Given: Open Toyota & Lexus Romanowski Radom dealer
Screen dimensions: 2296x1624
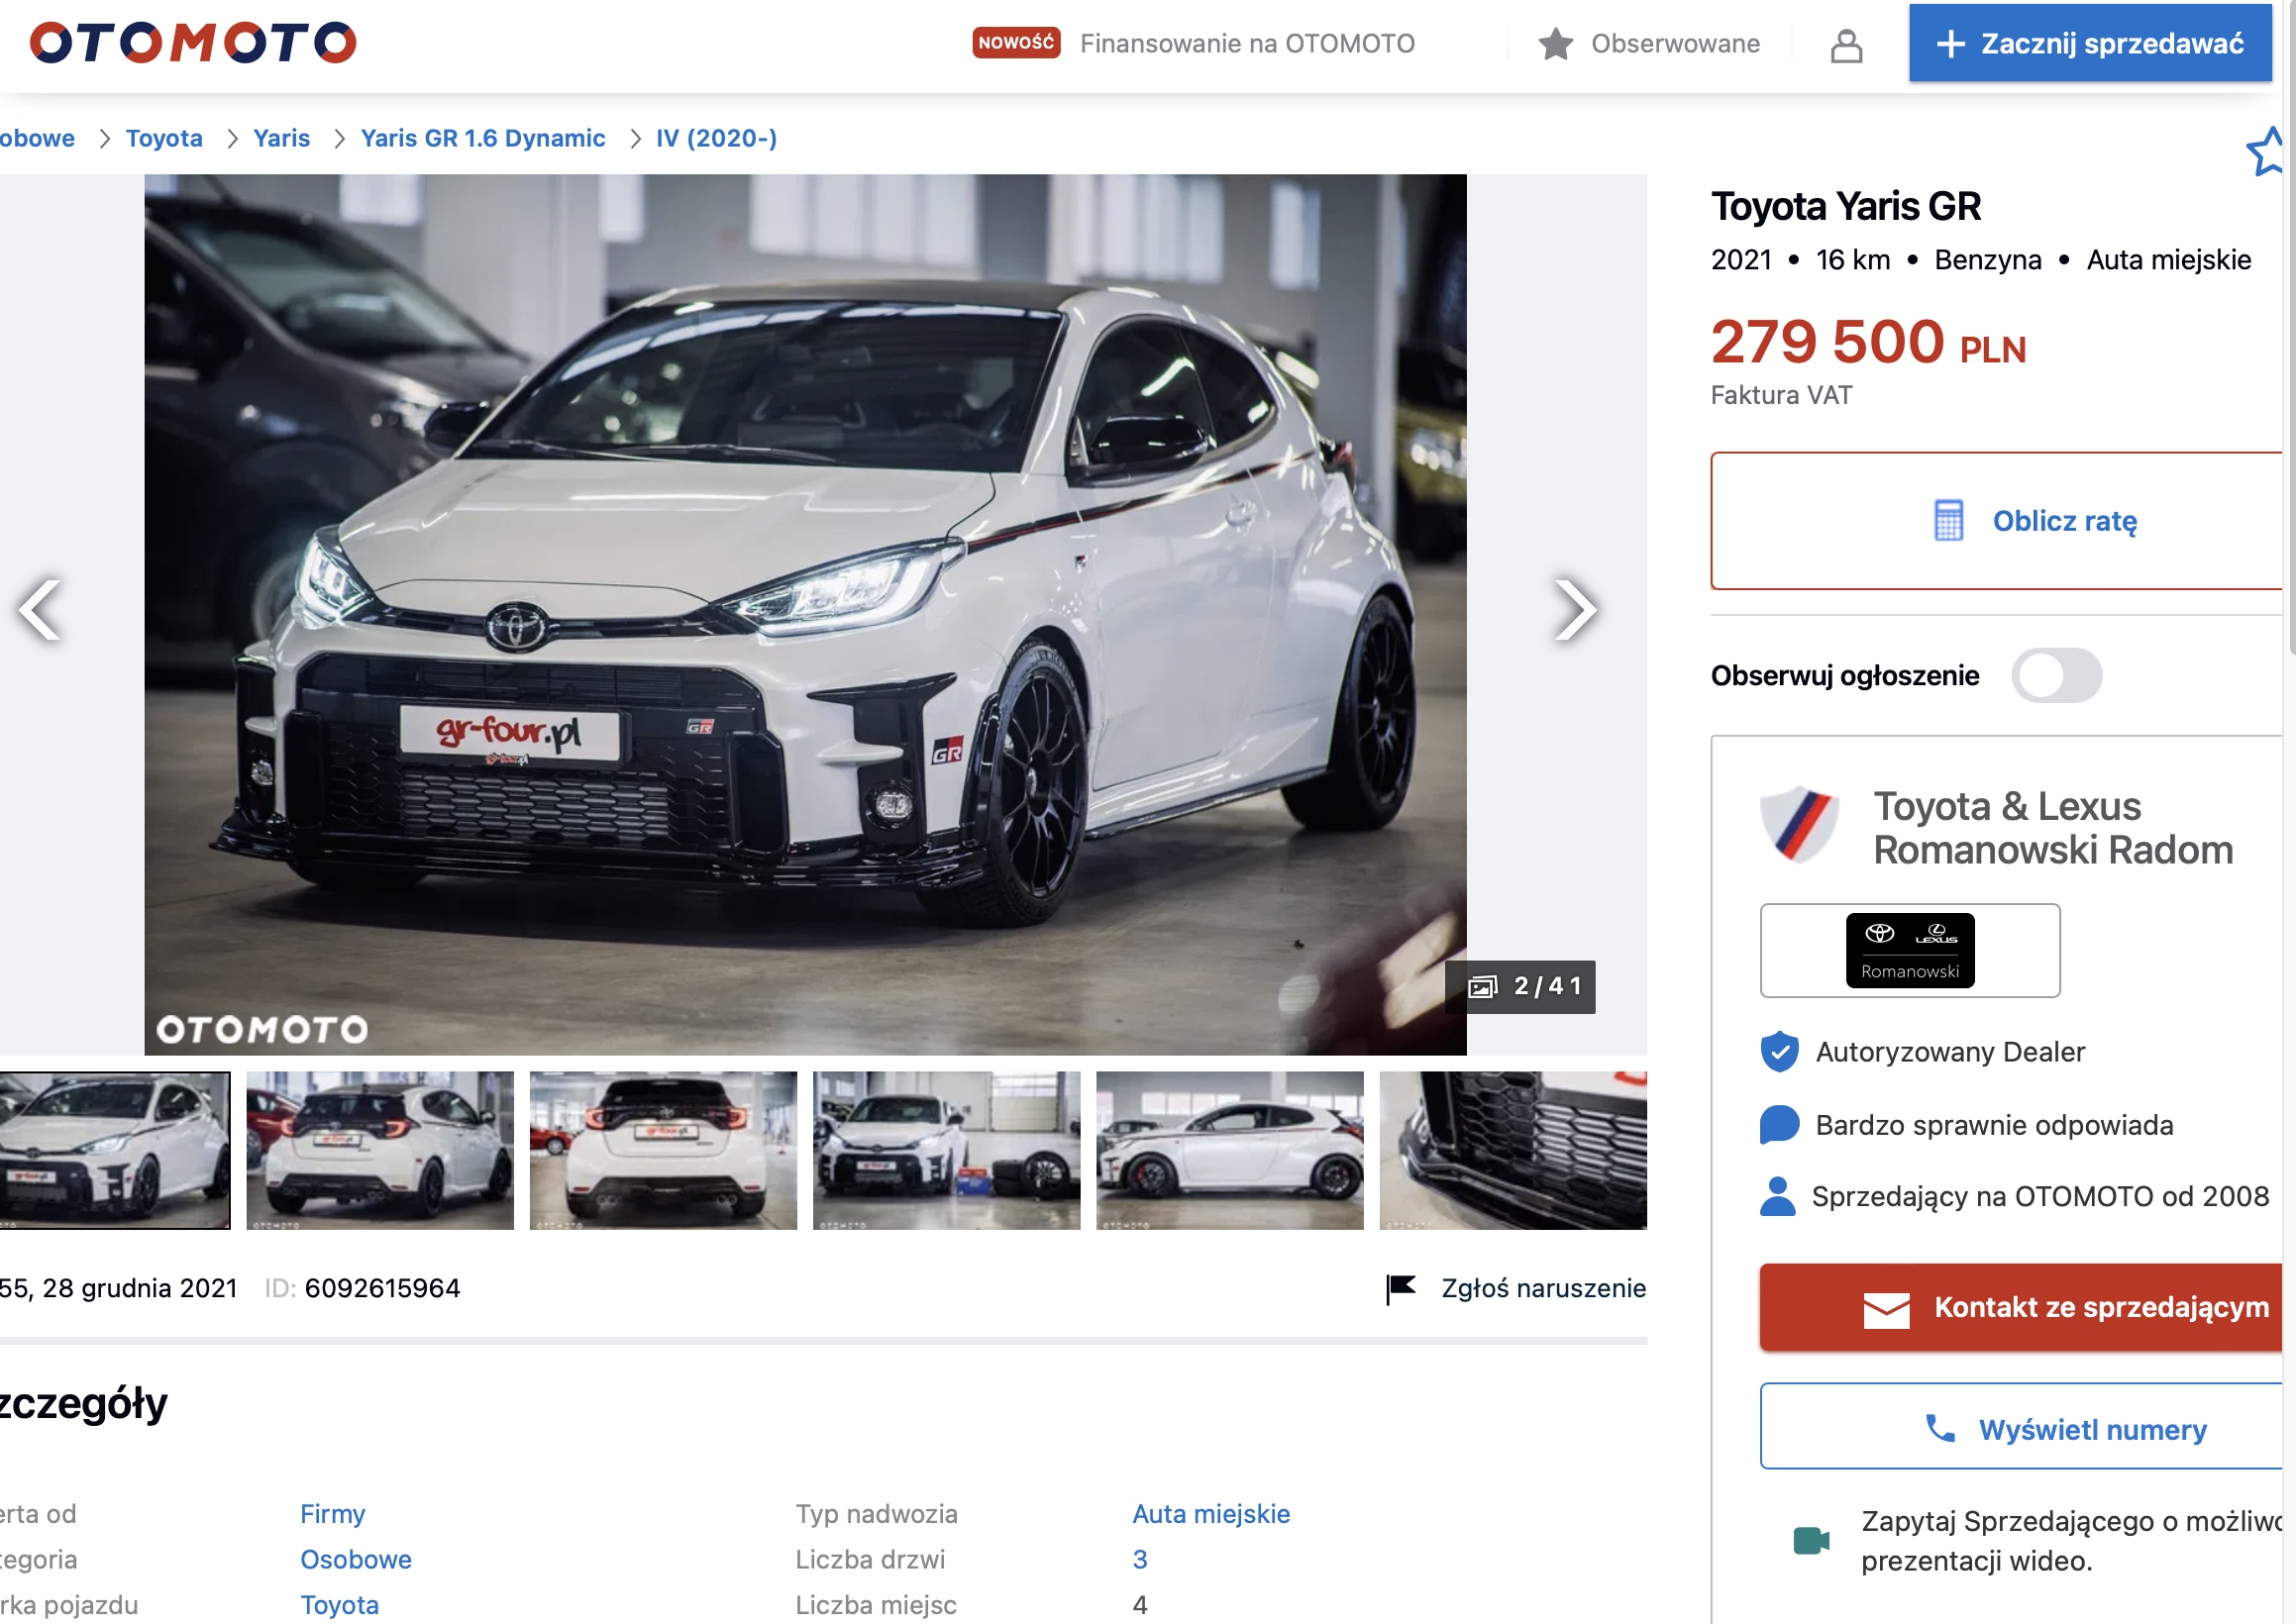Looking at the screenshot, I should tap(2052, 828).
